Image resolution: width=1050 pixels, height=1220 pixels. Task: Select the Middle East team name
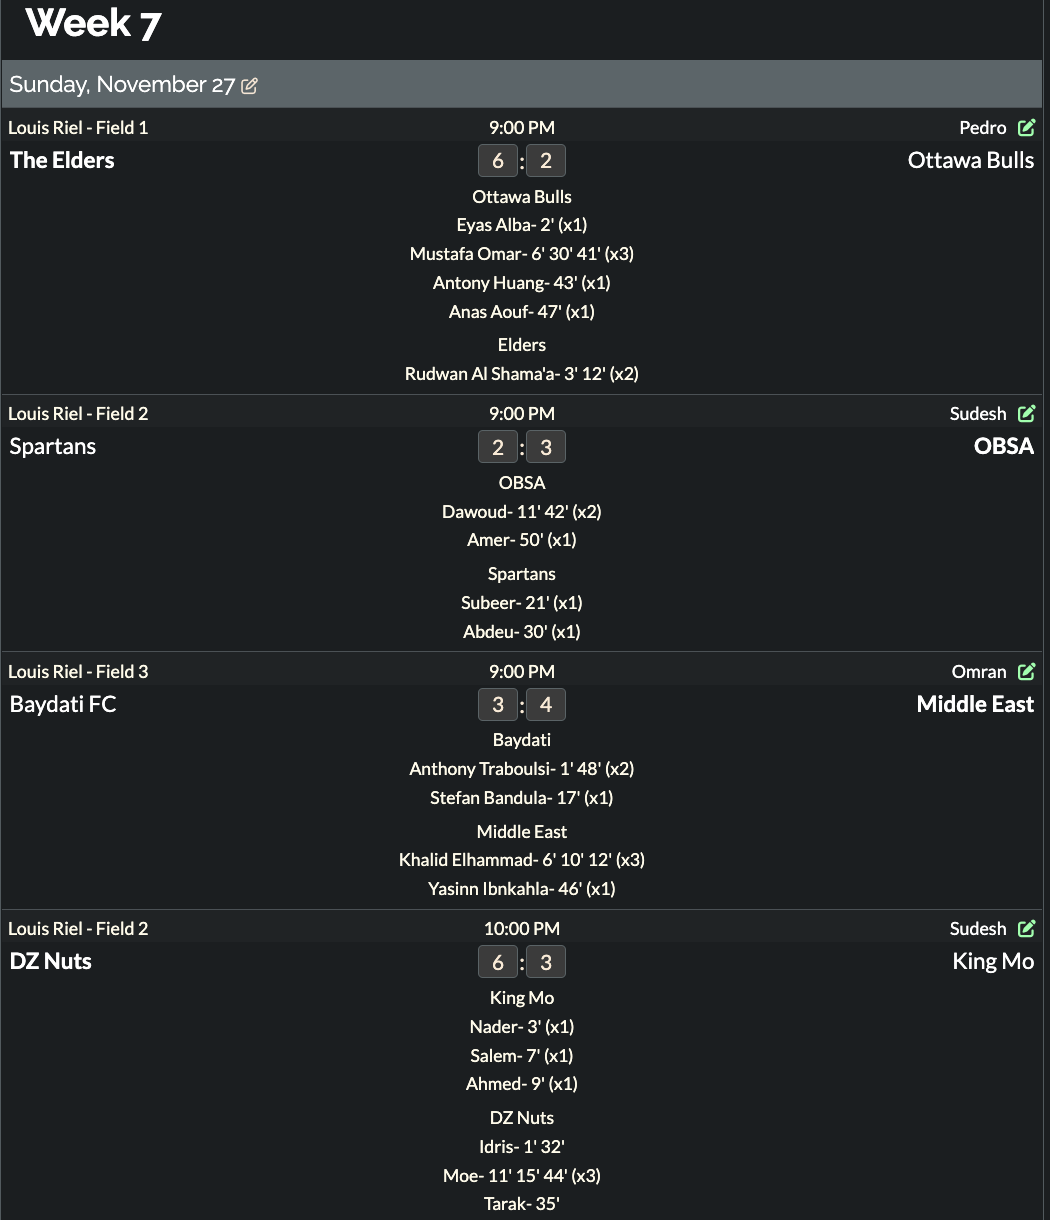click(x=976, y=704)
